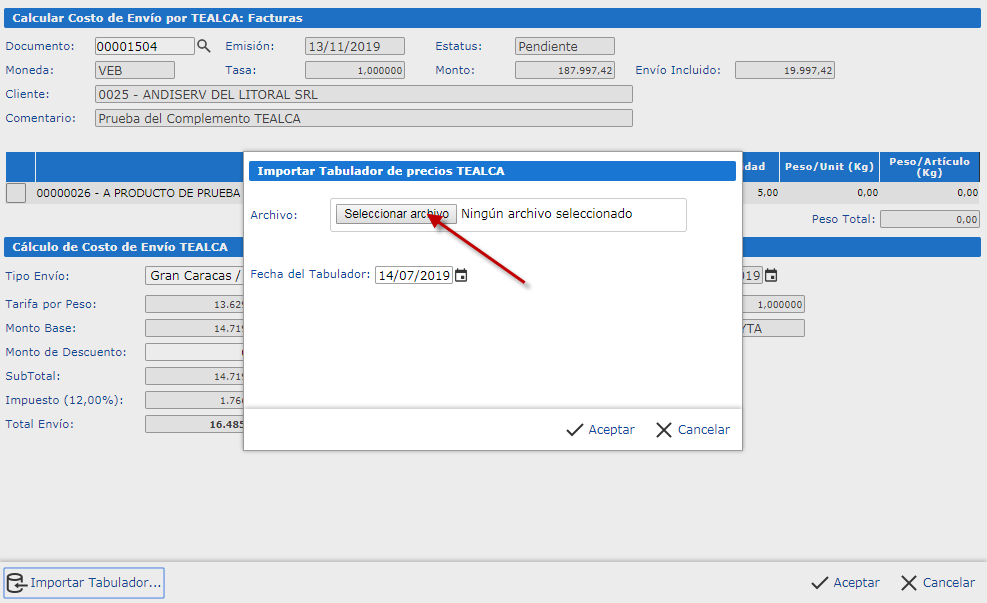The width and height of the screenshot is (987, 603).
Task: Click the Monto Base value field
Action: (195, 328)
